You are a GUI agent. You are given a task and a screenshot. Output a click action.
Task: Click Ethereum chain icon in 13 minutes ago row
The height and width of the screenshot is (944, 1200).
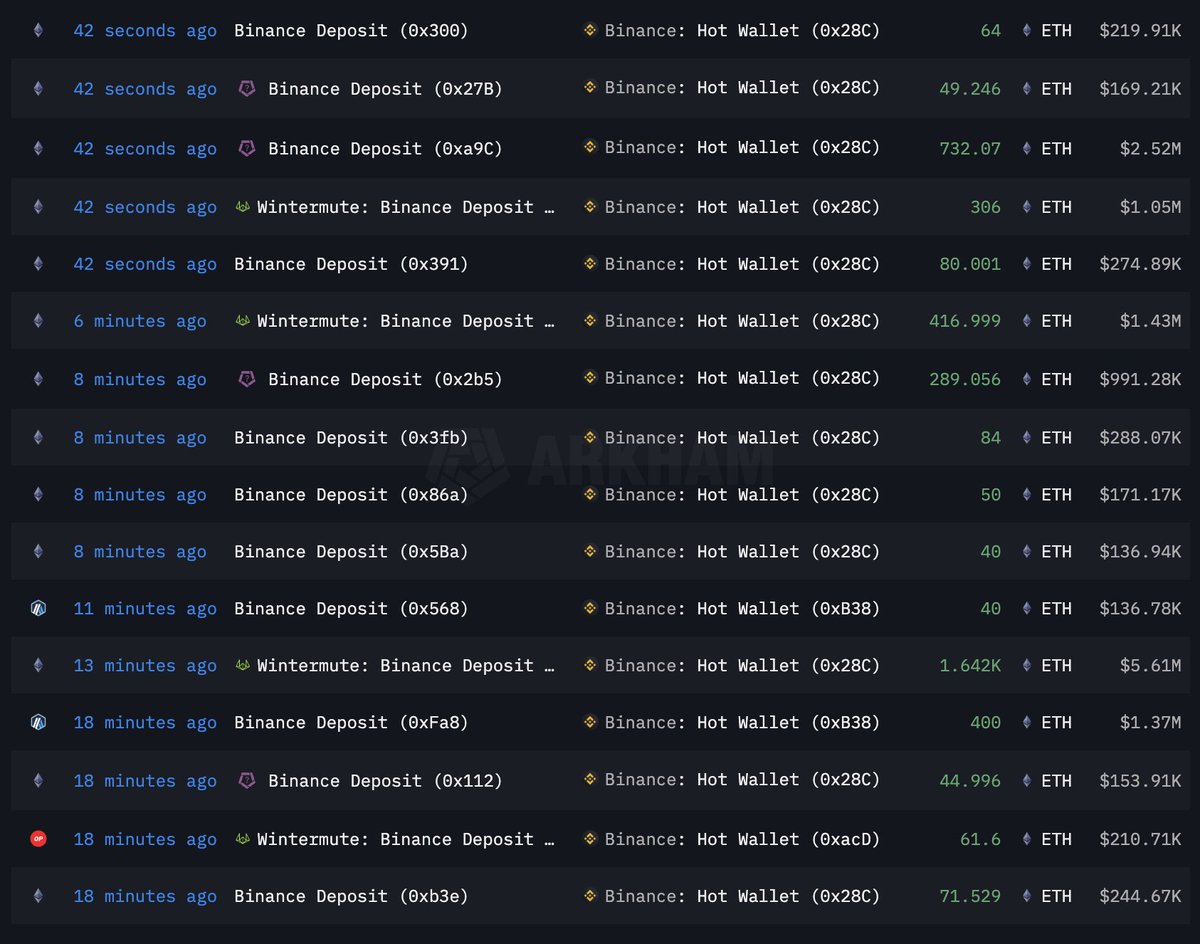[x=38, y=665]
